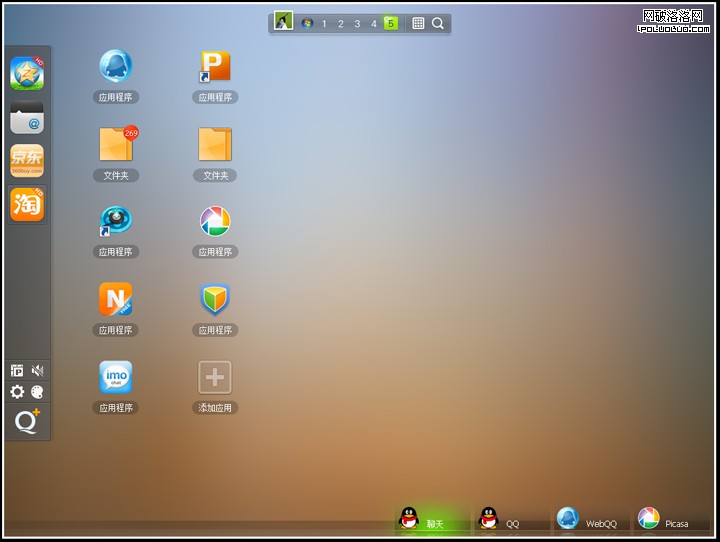
Task: Open the imo chat application icon
Action: click(116, 377)
